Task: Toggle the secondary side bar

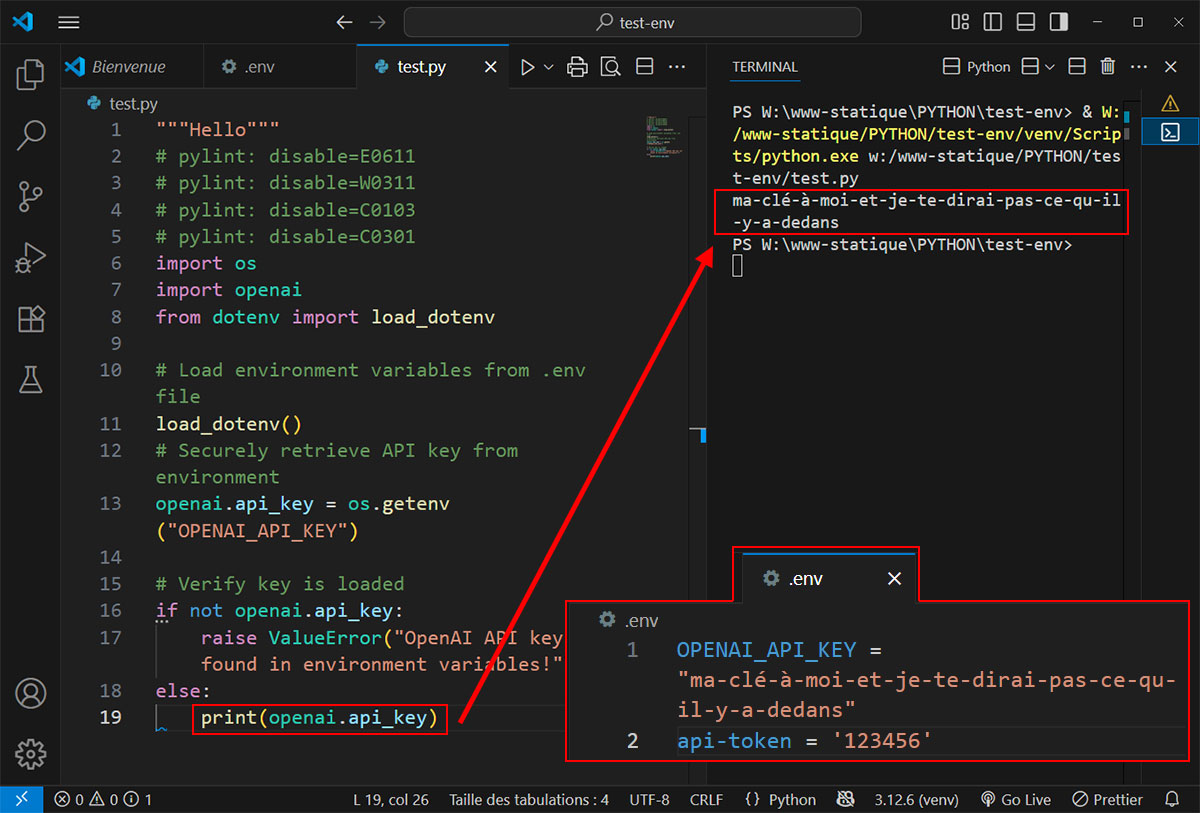Action: (x=1057, y=22)
